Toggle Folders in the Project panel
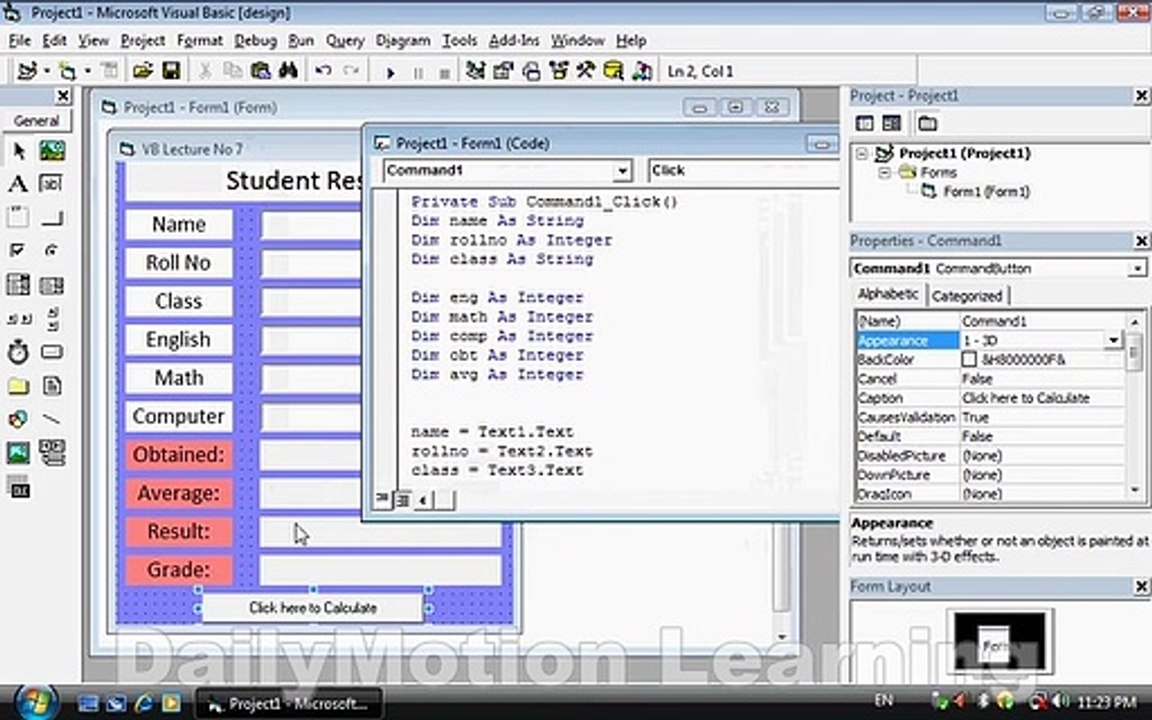The width and height of the screenshot is (1152, 720). click(927, 123)
